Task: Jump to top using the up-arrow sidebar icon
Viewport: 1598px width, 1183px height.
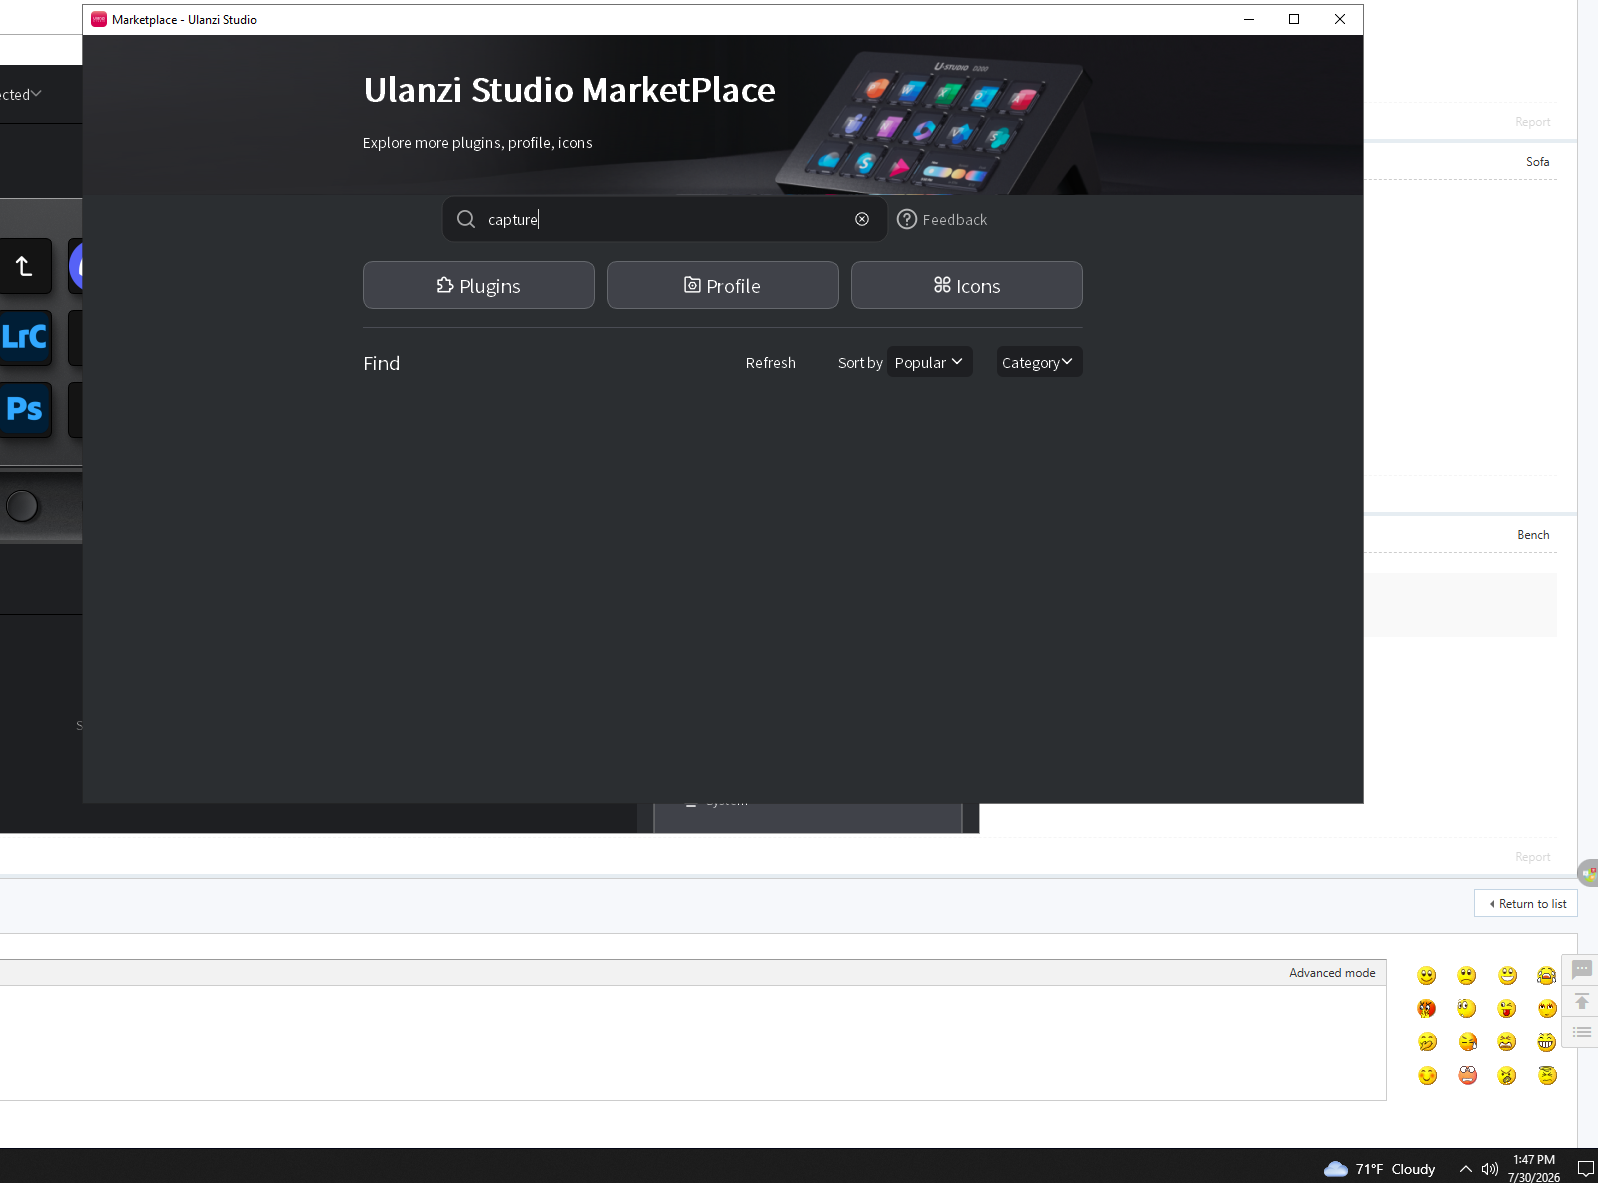Action: pyautogui.click(x=1582, y=1001)
